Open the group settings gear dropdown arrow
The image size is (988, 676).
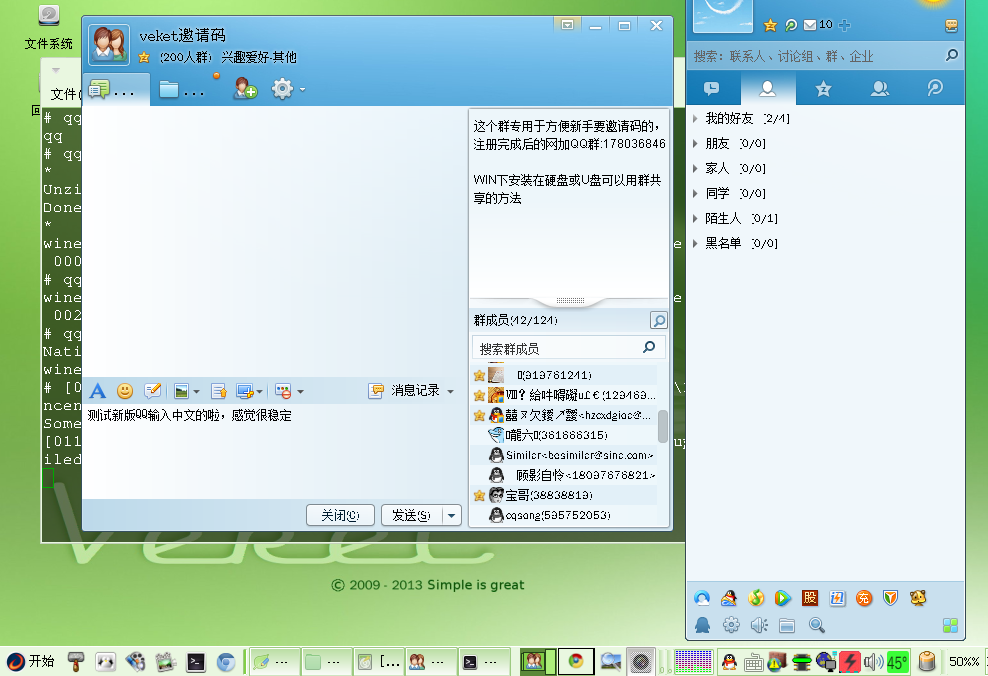tap(302, 89)
